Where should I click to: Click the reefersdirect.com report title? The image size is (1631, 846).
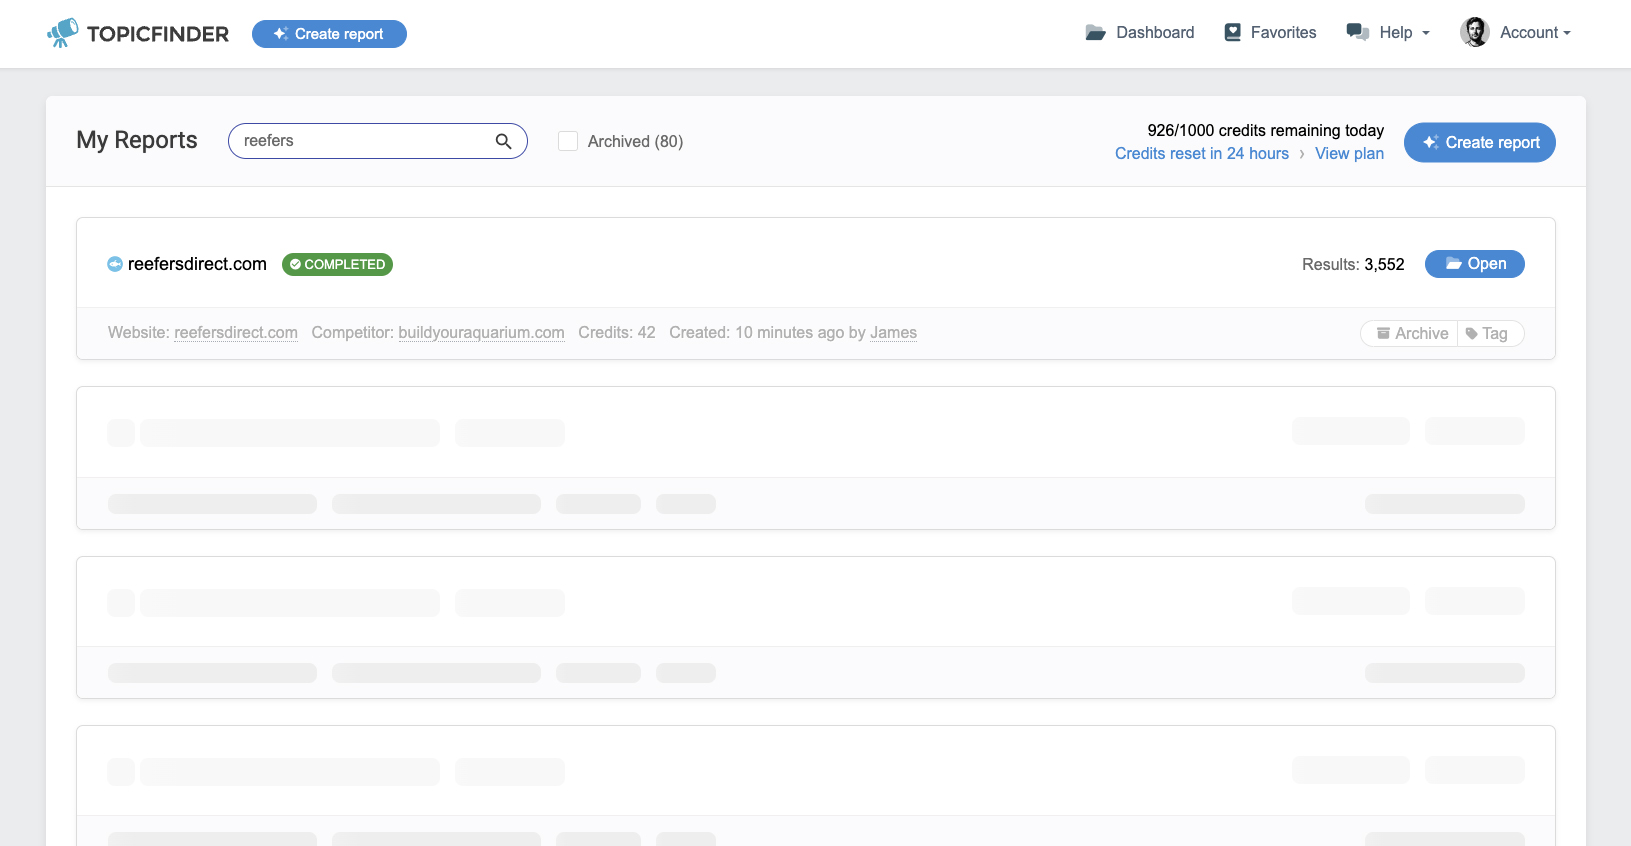point(197,264)
